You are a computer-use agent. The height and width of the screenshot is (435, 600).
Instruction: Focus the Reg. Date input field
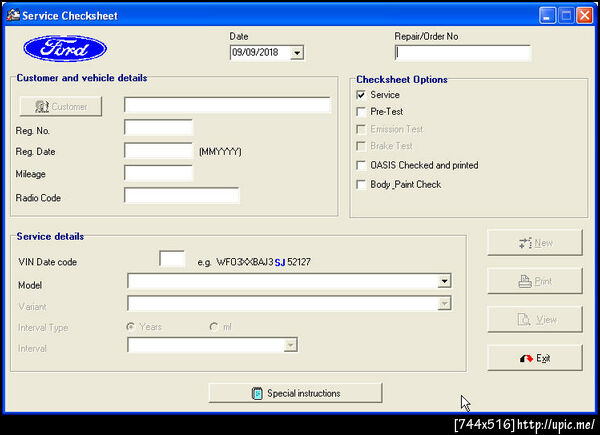coord(158,150)
